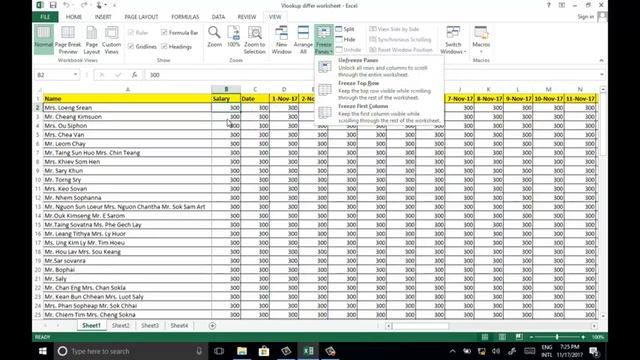Open the Action Center notifications icon
Screen dimensions: 640x360
click(x=594, y=351)
